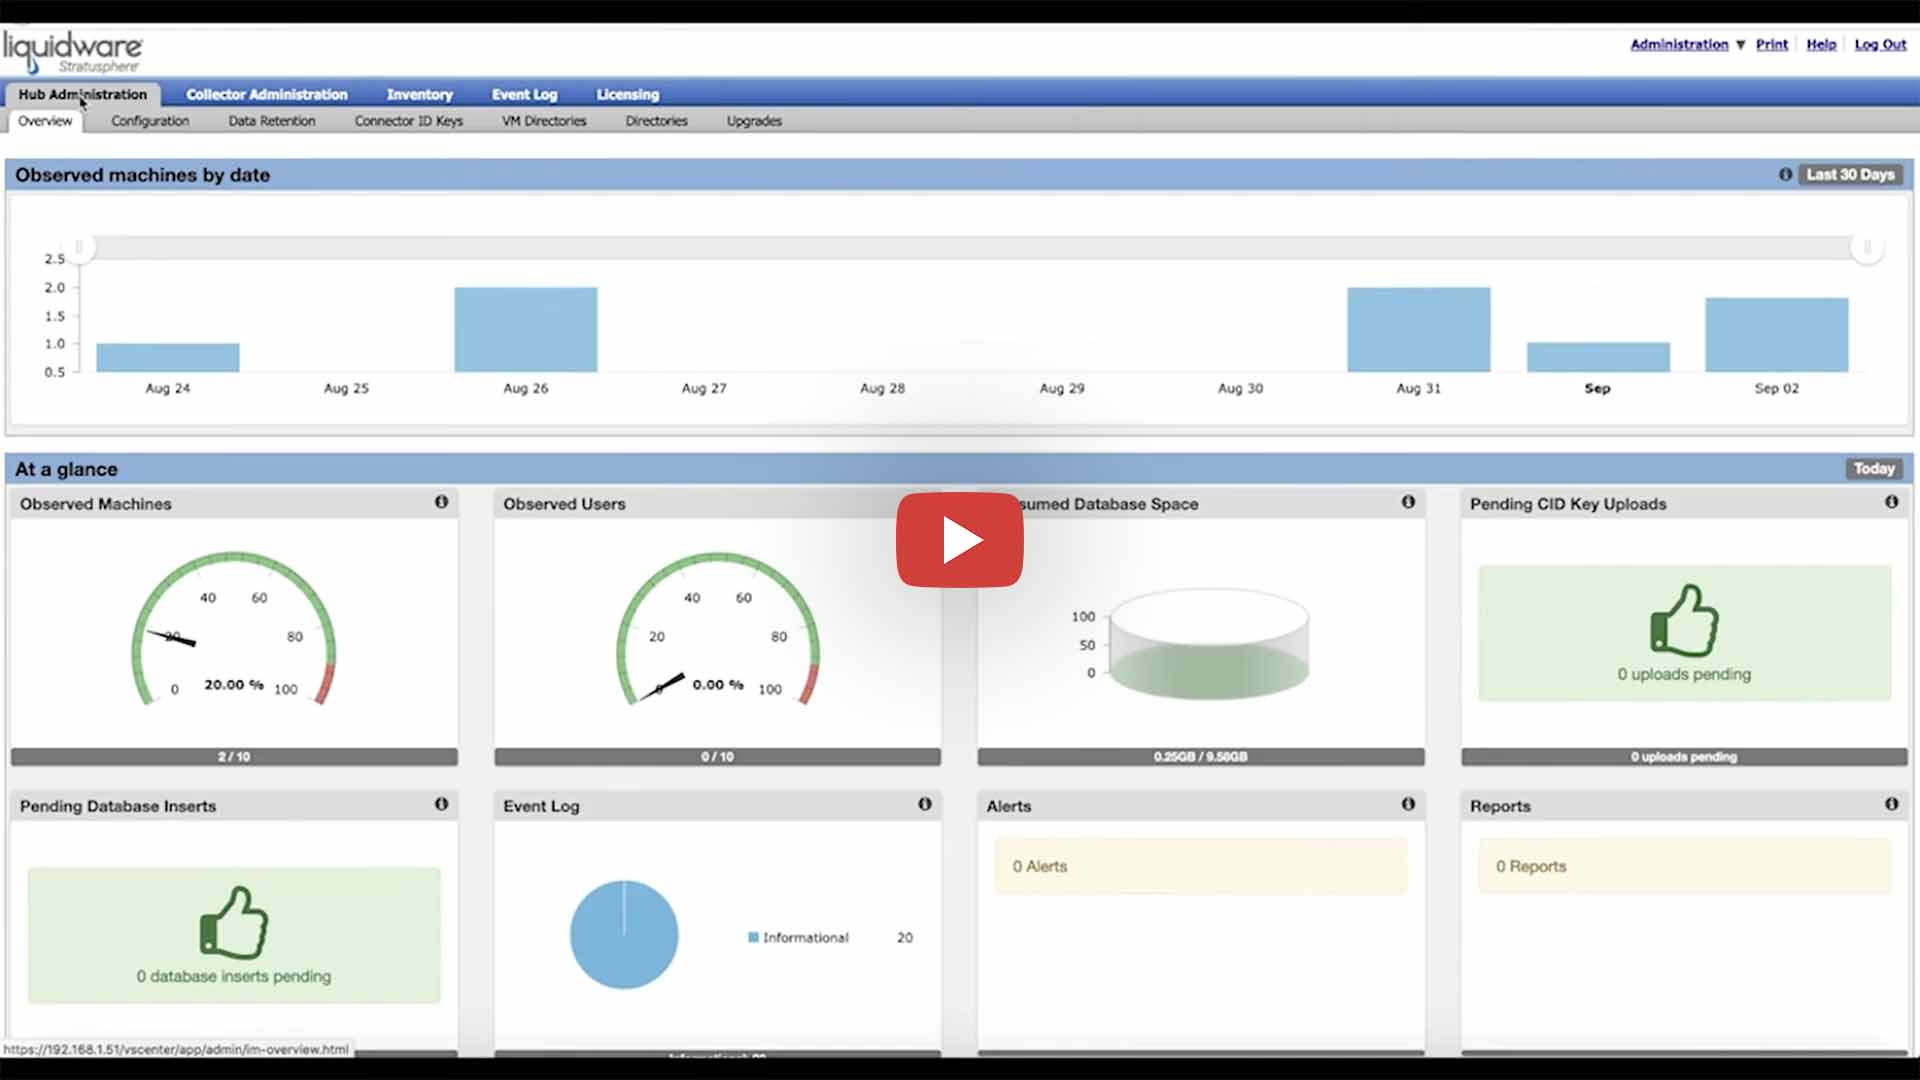
Task: Open info icon on Reports card
Action: 1891,804
